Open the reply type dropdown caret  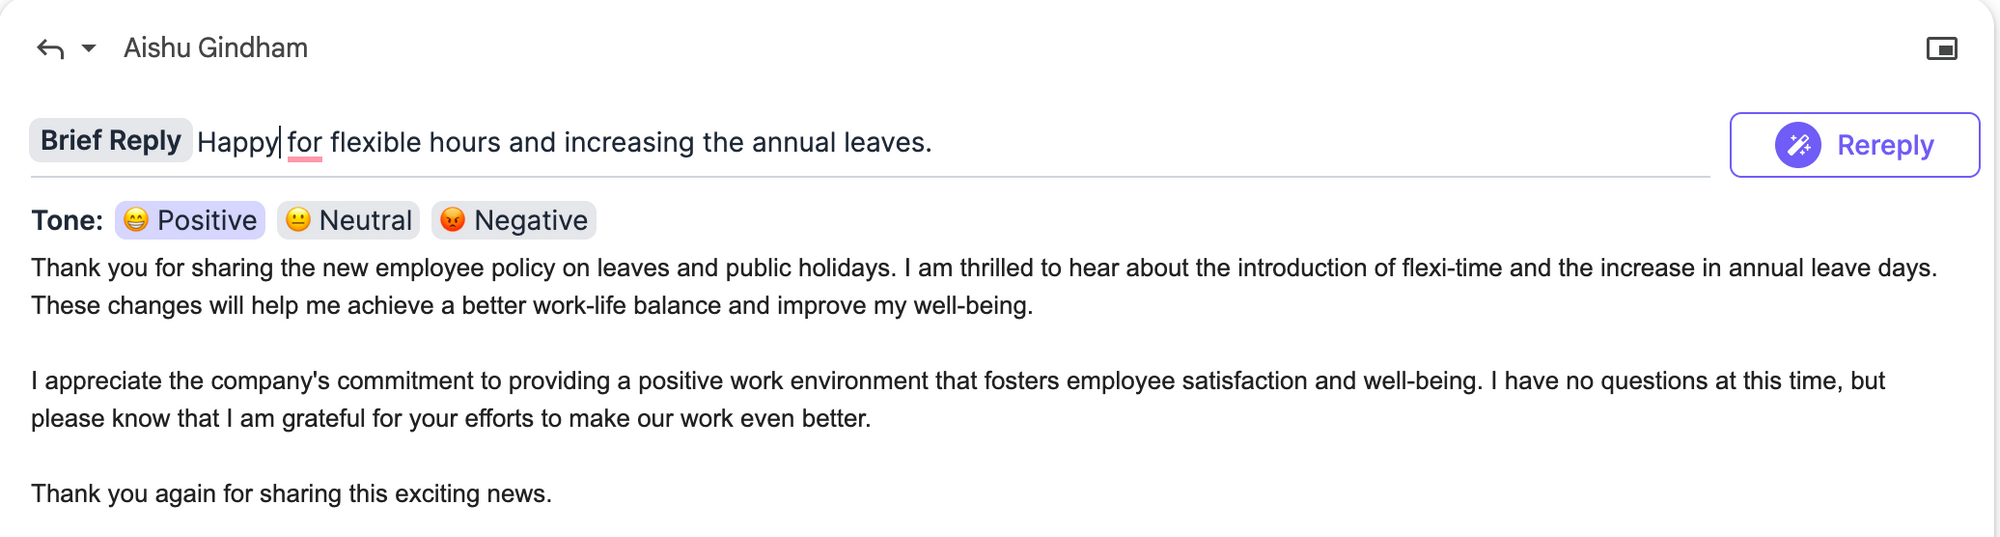tap(89, 48)
